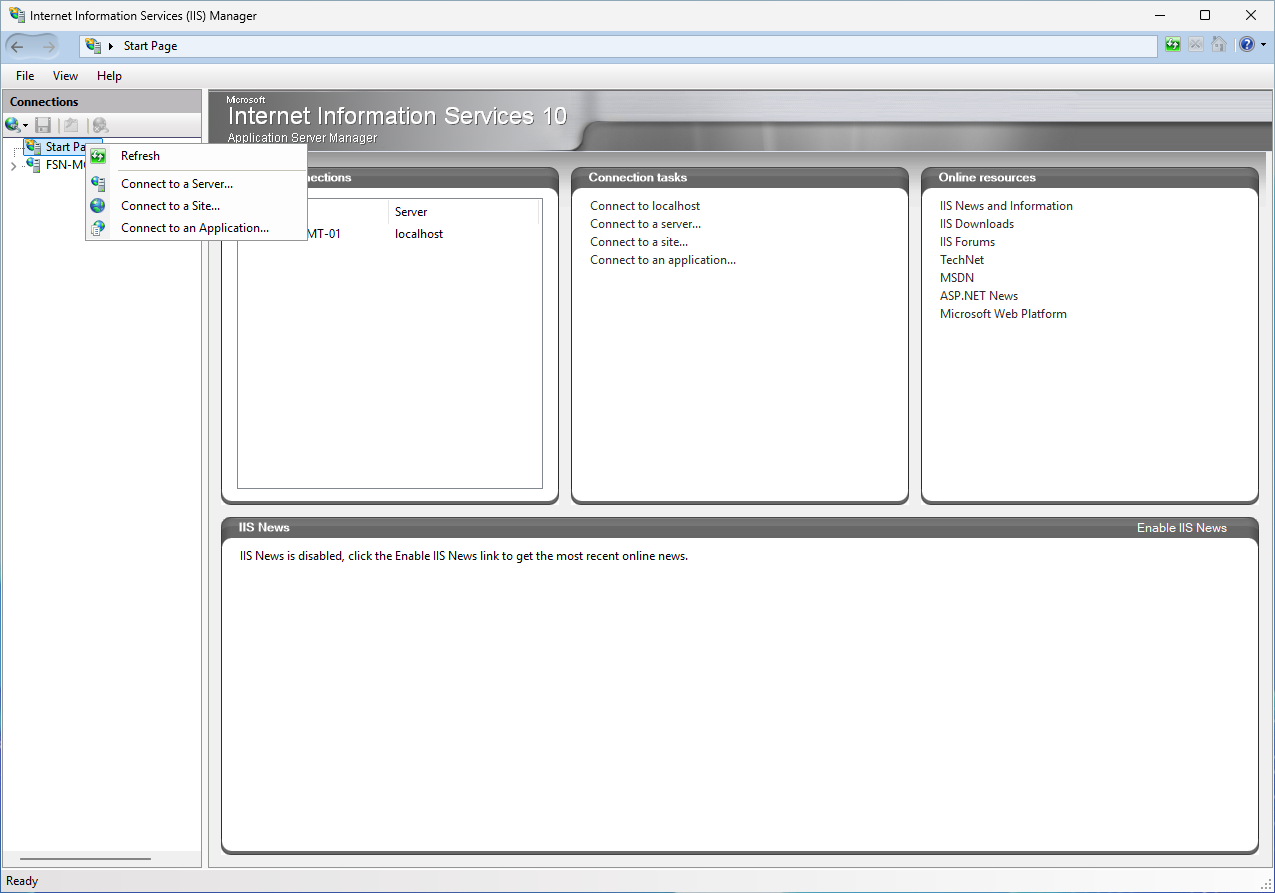Click the Up folder icon in Connections toolbar
Viewport: 1275px width, 893px height.
click(71, 125)
